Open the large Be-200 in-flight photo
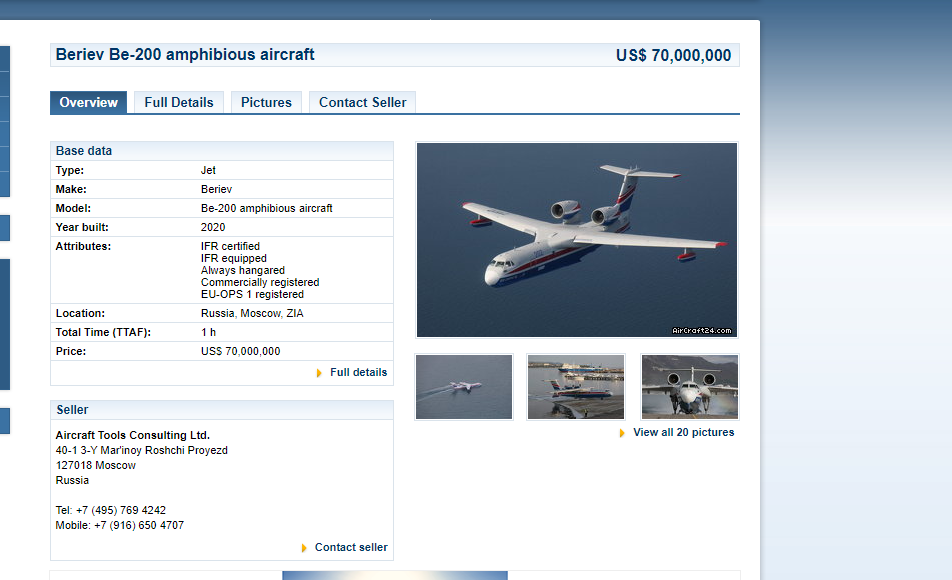The width and height of the screenshot is (952, 580). (x=577, y=240)
